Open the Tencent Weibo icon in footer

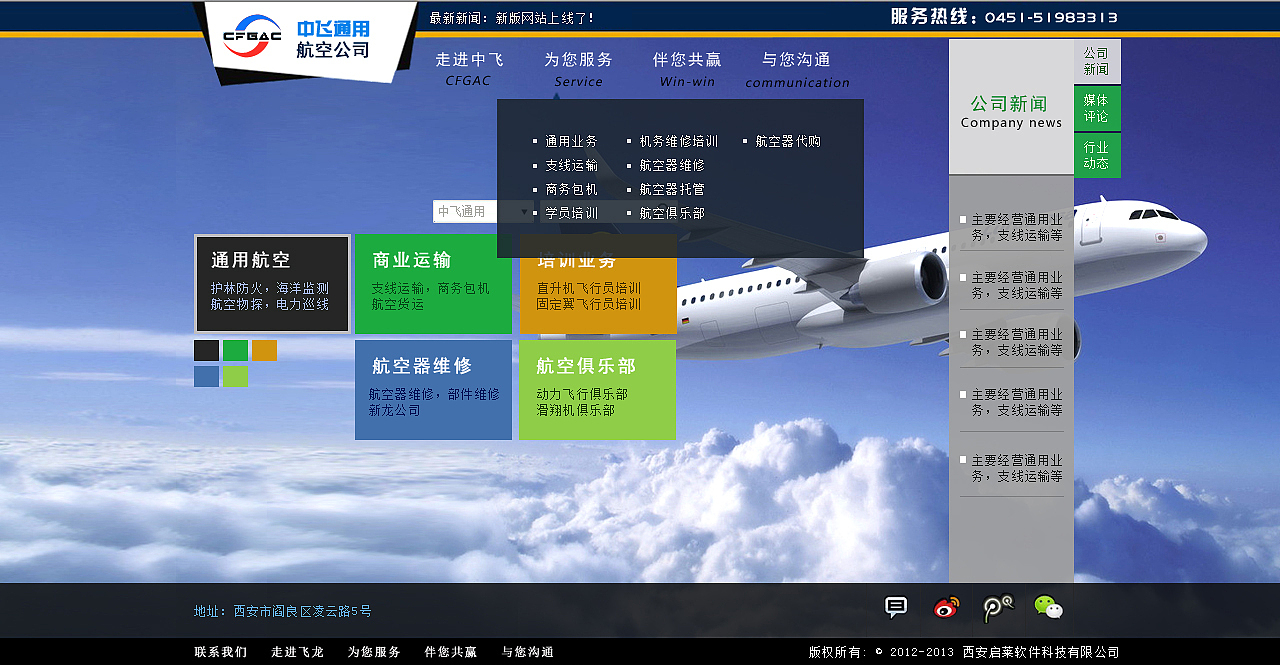click(997, 608)
